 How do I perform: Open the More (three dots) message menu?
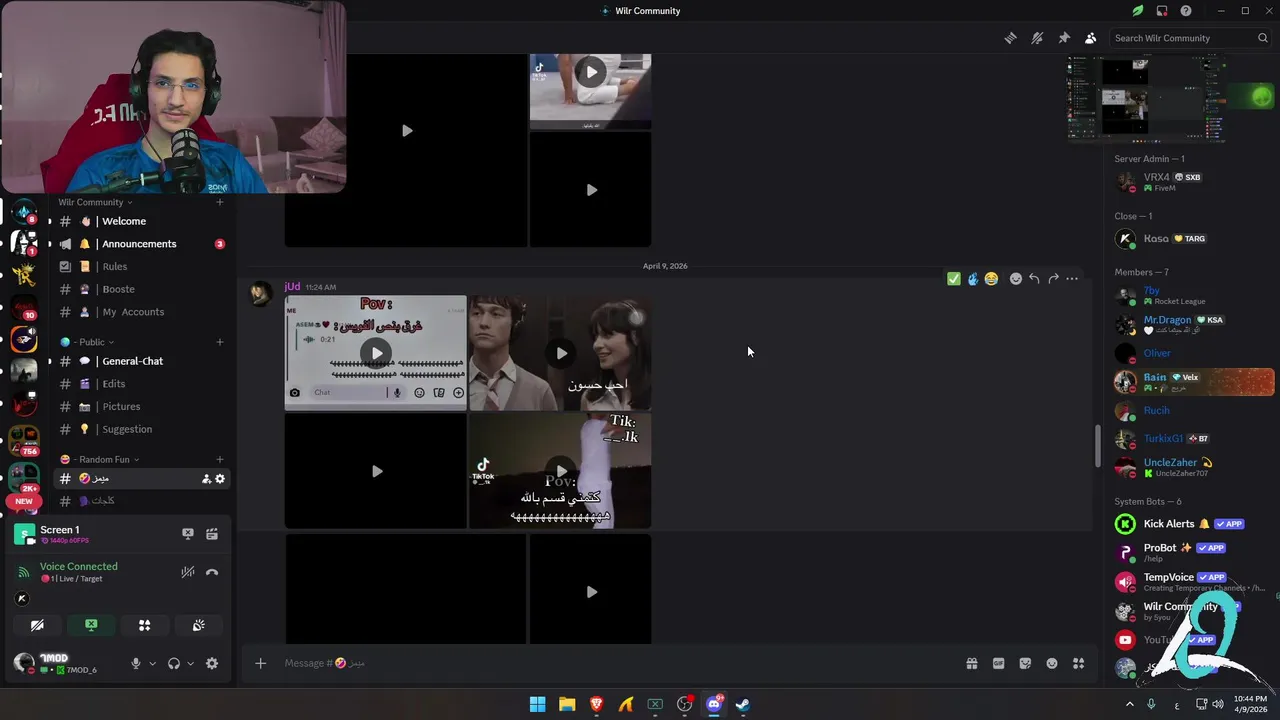[x=1072, y=279]
